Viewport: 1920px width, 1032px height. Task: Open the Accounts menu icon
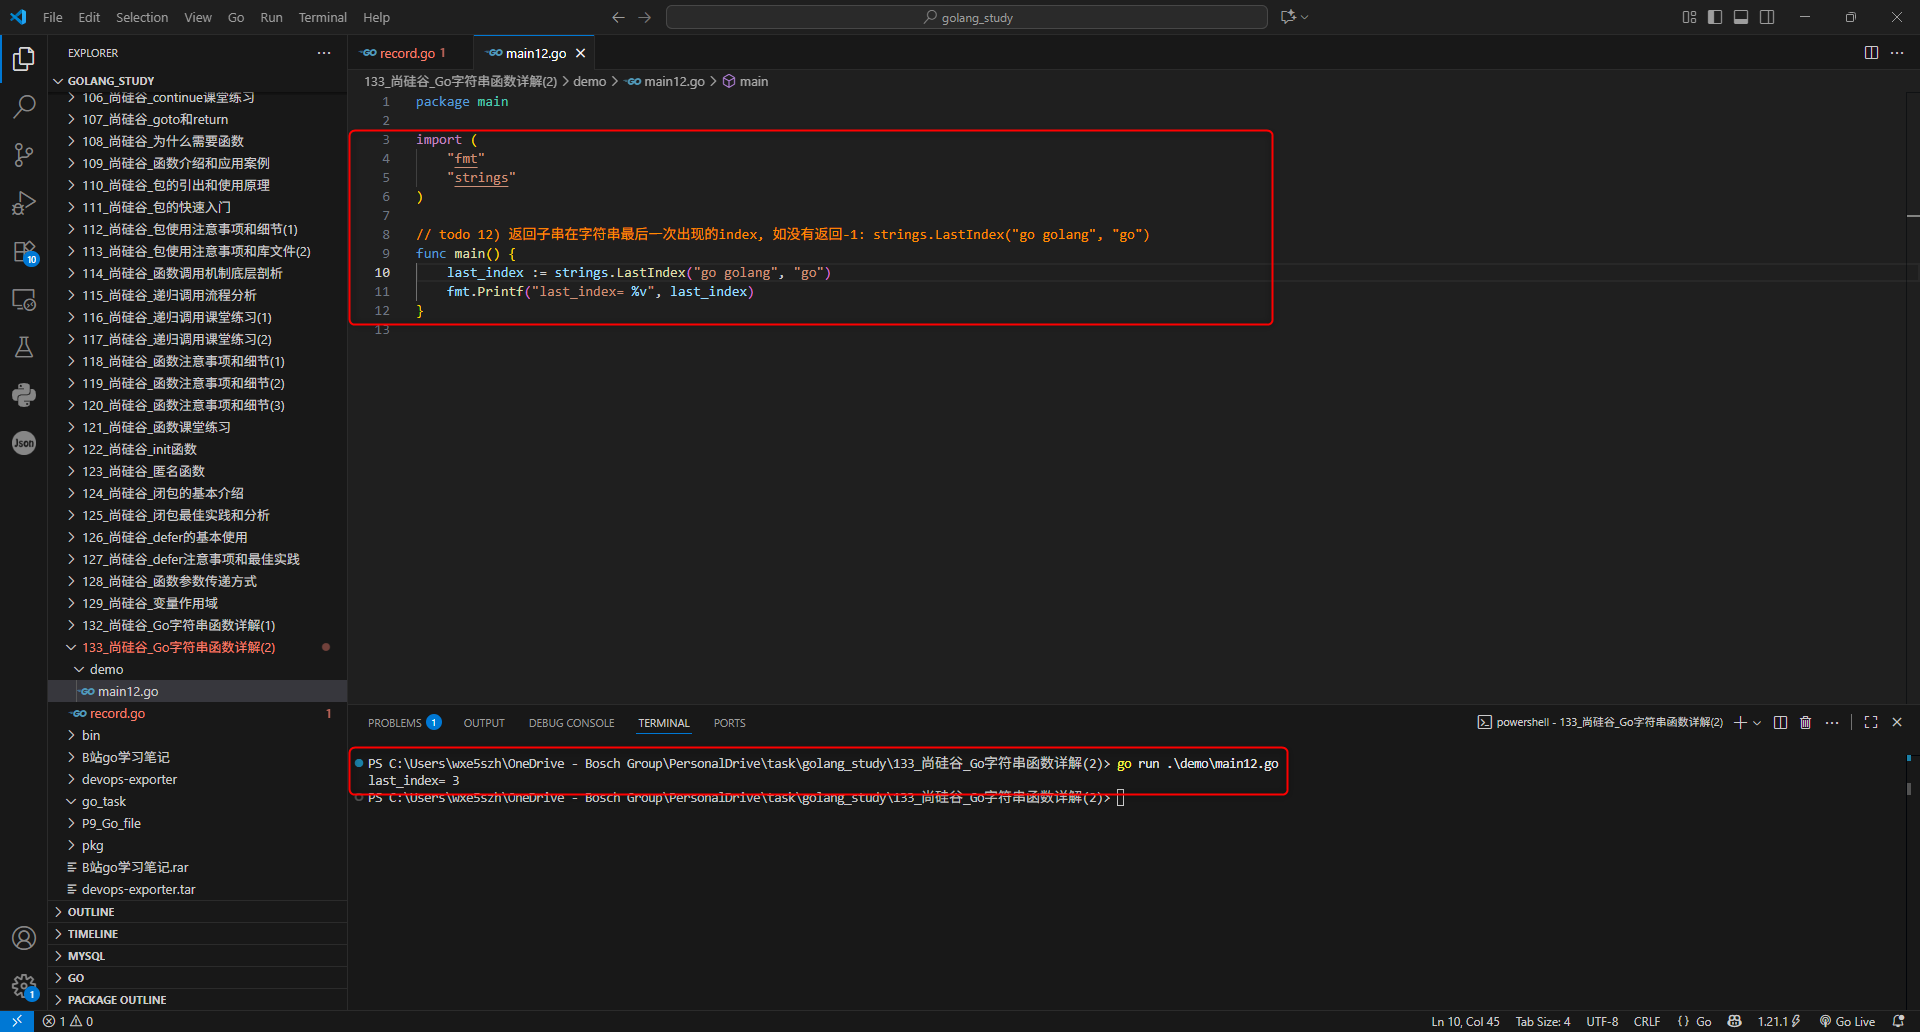pos(24,938)
